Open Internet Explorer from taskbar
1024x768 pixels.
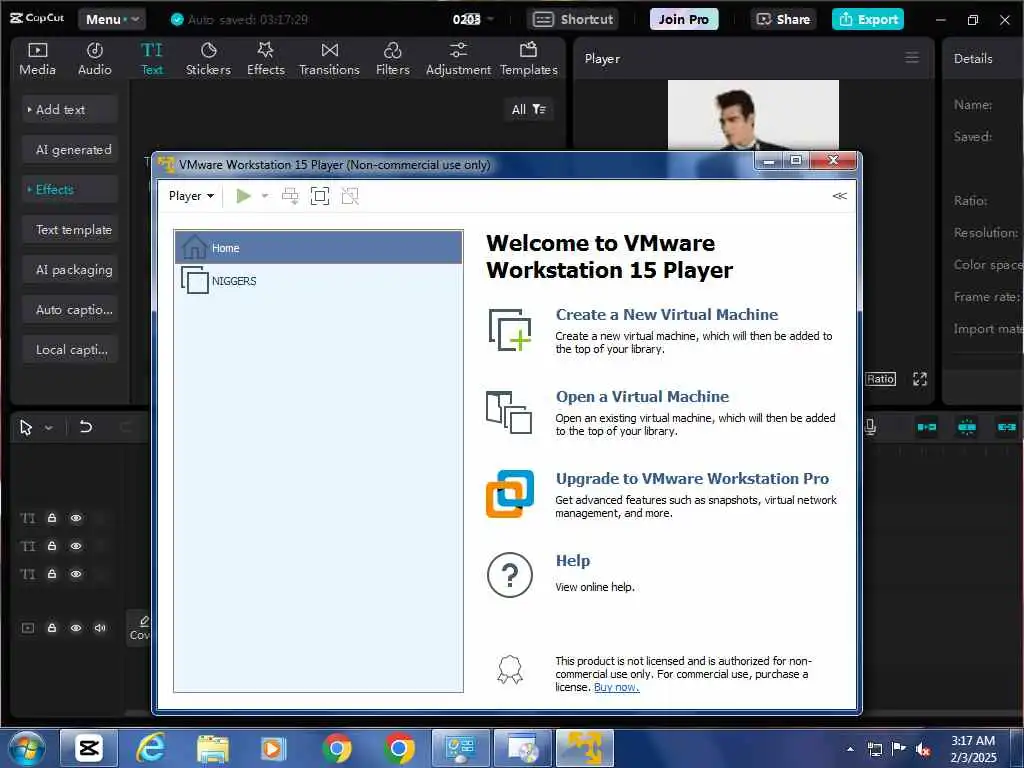pos(150,748)
